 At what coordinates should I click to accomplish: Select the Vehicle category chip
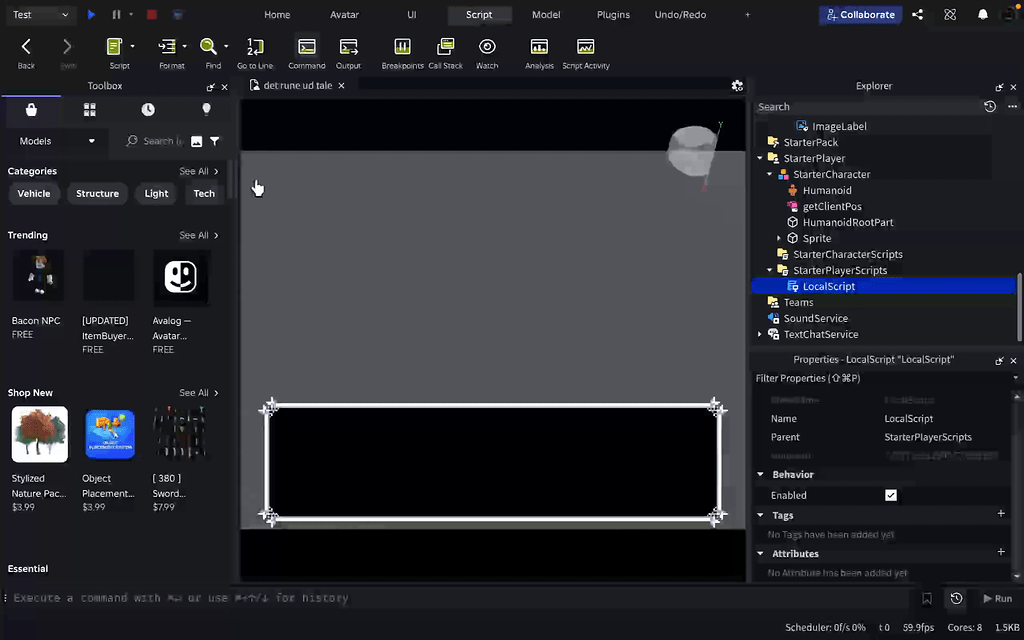34,193
